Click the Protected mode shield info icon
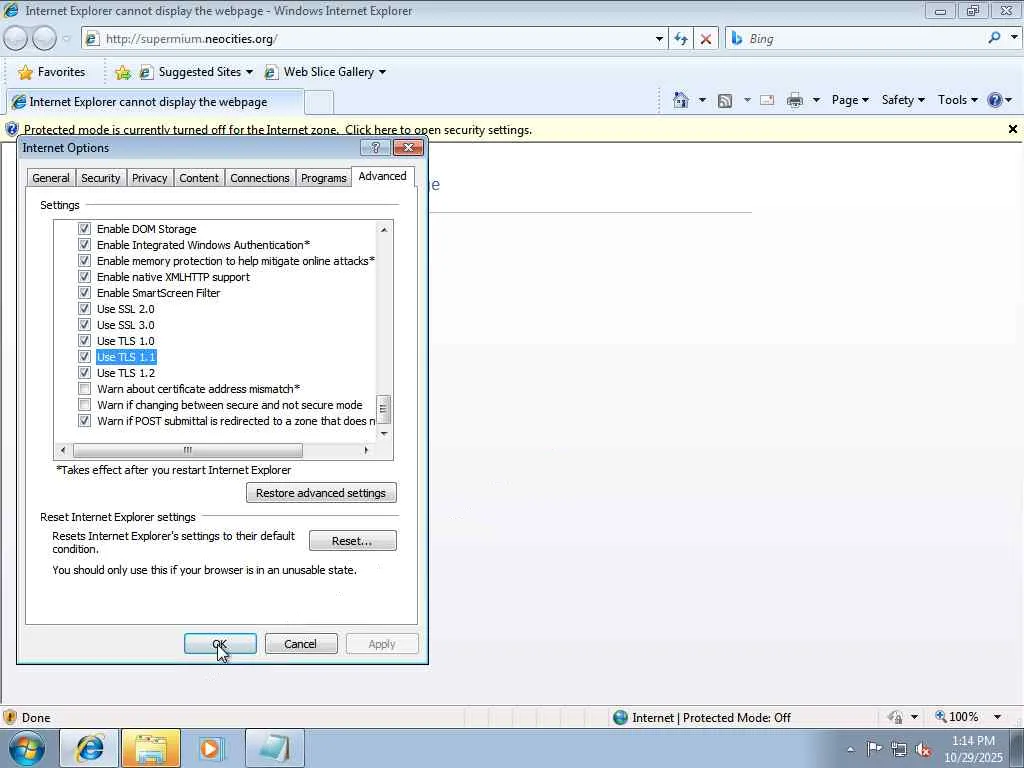Viewport: 1024px width, 768px height. pyautogui.click(x=11, y=129)
